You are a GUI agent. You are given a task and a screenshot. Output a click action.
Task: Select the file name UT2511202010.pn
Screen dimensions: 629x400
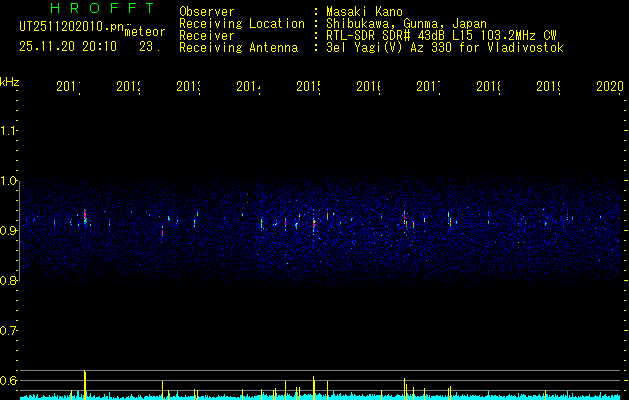pyautogui.click(x=72, y=27)
